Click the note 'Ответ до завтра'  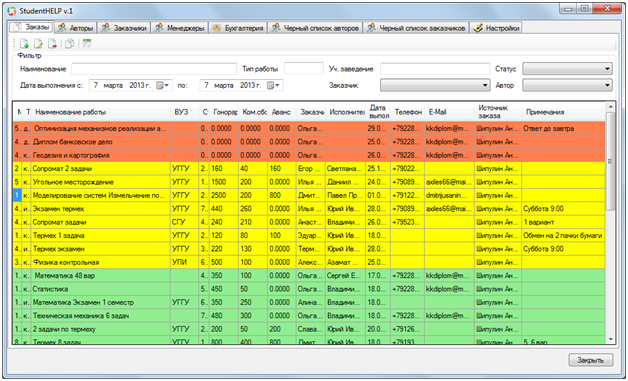(563, 129)
